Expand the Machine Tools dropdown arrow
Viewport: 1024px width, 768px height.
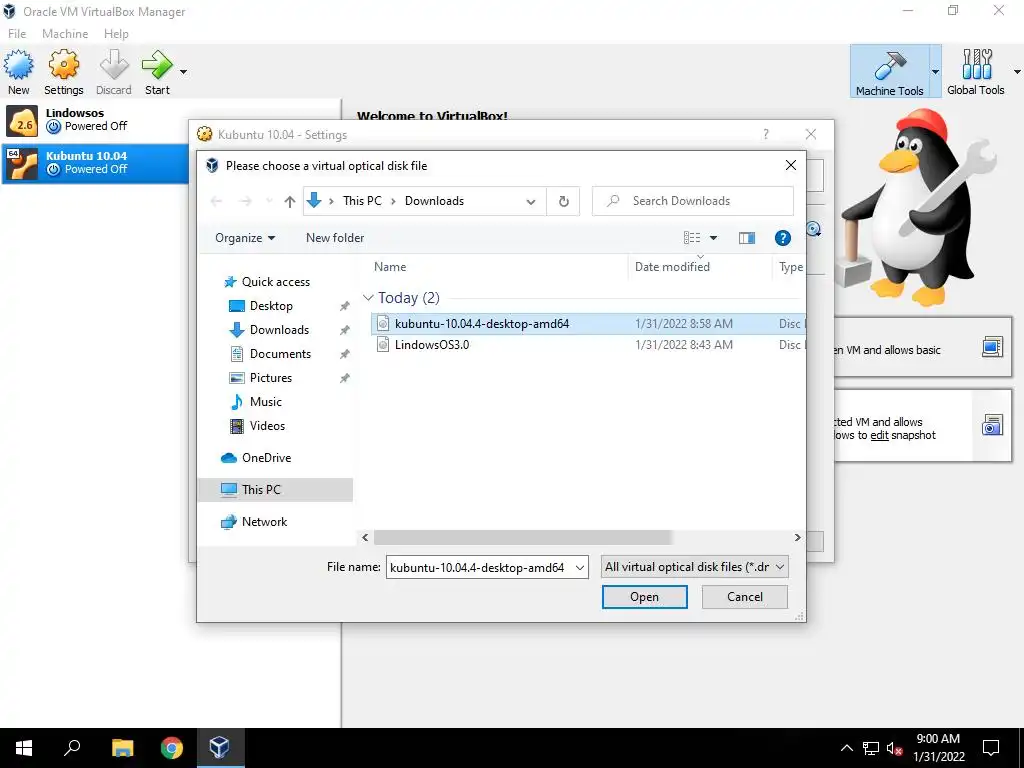tap(935, 72)
